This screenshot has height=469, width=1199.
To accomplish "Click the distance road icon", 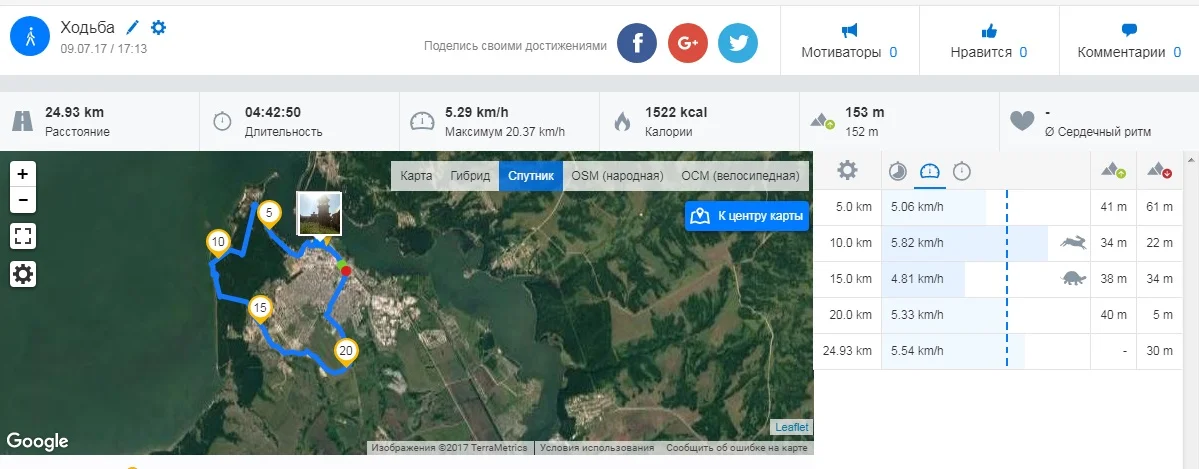I will (23, 121).
